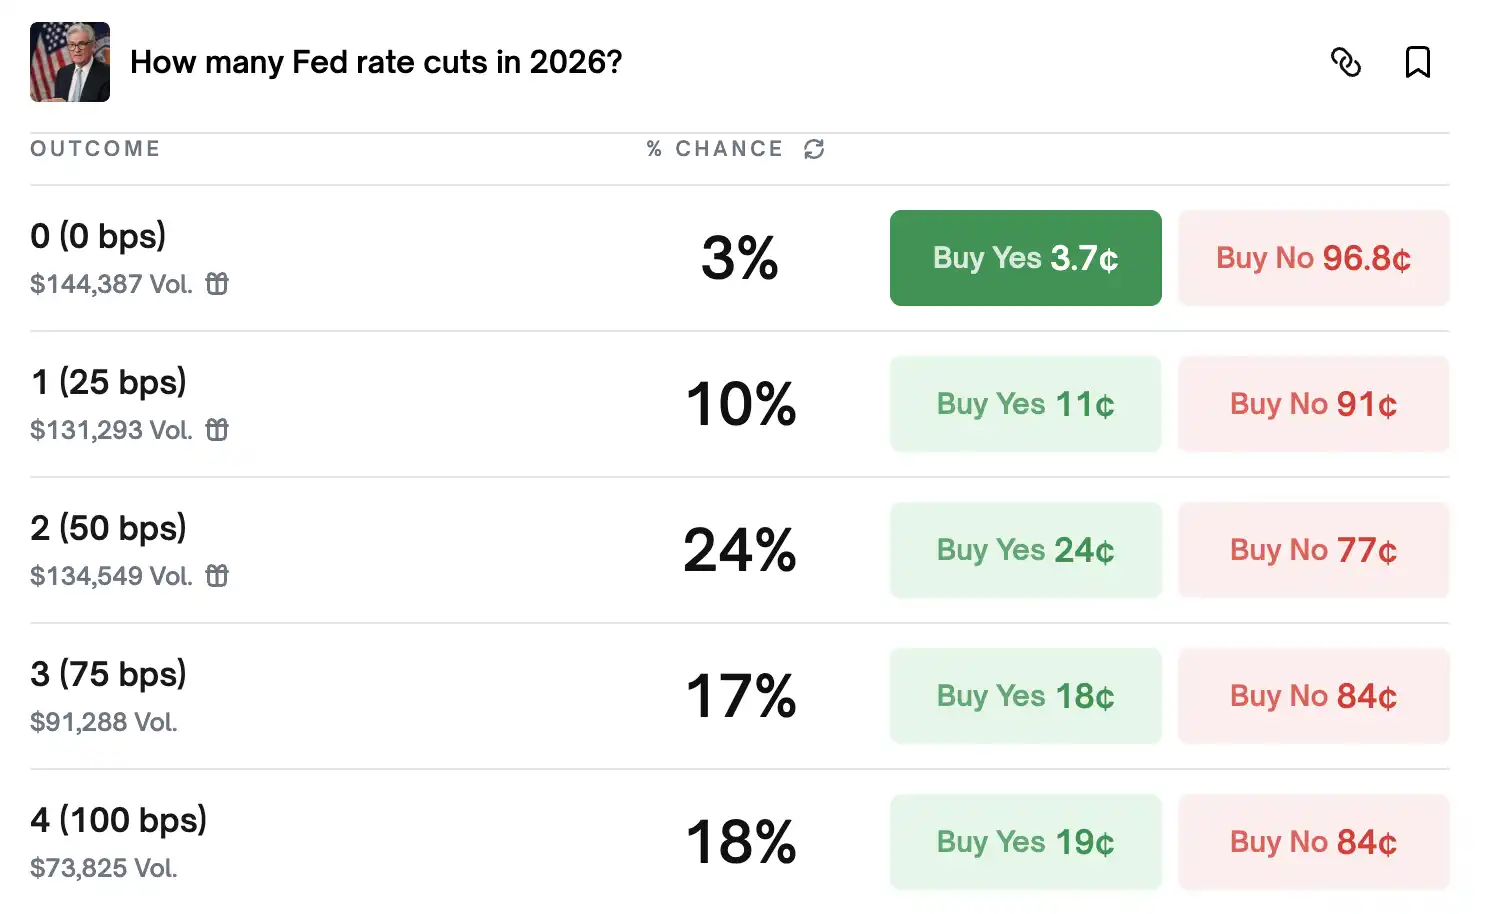This screenshot has height=914, width=1486.
Task: Buy Yes at 11¢ for one rate cut
Action: (x=1025, y=404)
